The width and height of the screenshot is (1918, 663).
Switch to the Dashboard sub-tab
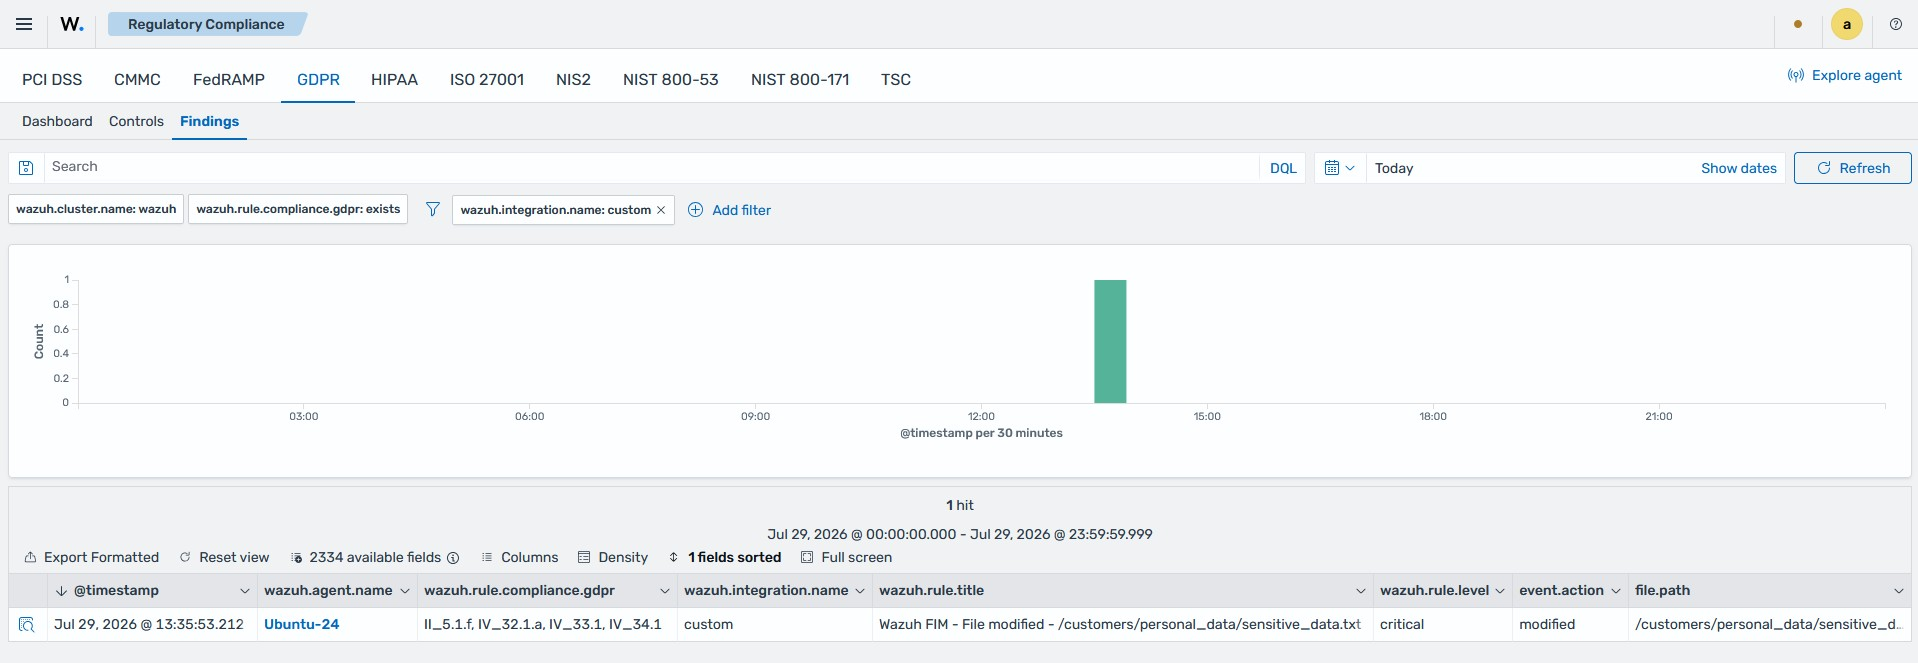[57, 121]
